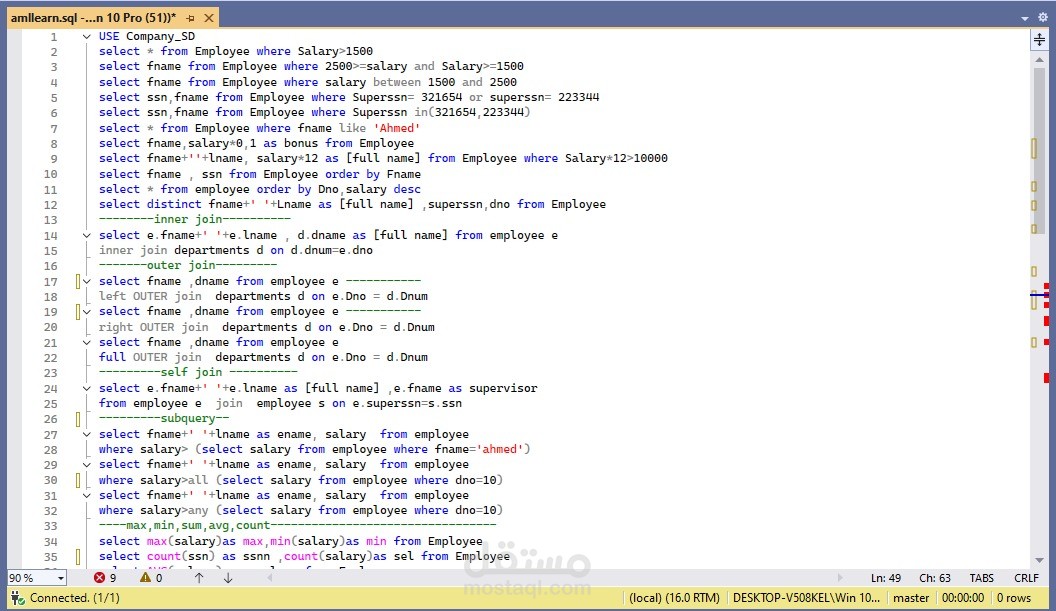This screenshot has height=611, width=1056.
Task: Click the supervisor alias on line 24
Action: (x=503, y=388)
